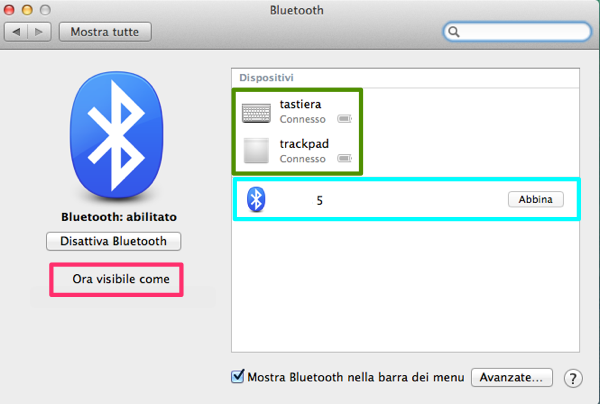Click Connesso status under trackpad
The height and width of the screenshot is (404, 600).
click(303, 159)
